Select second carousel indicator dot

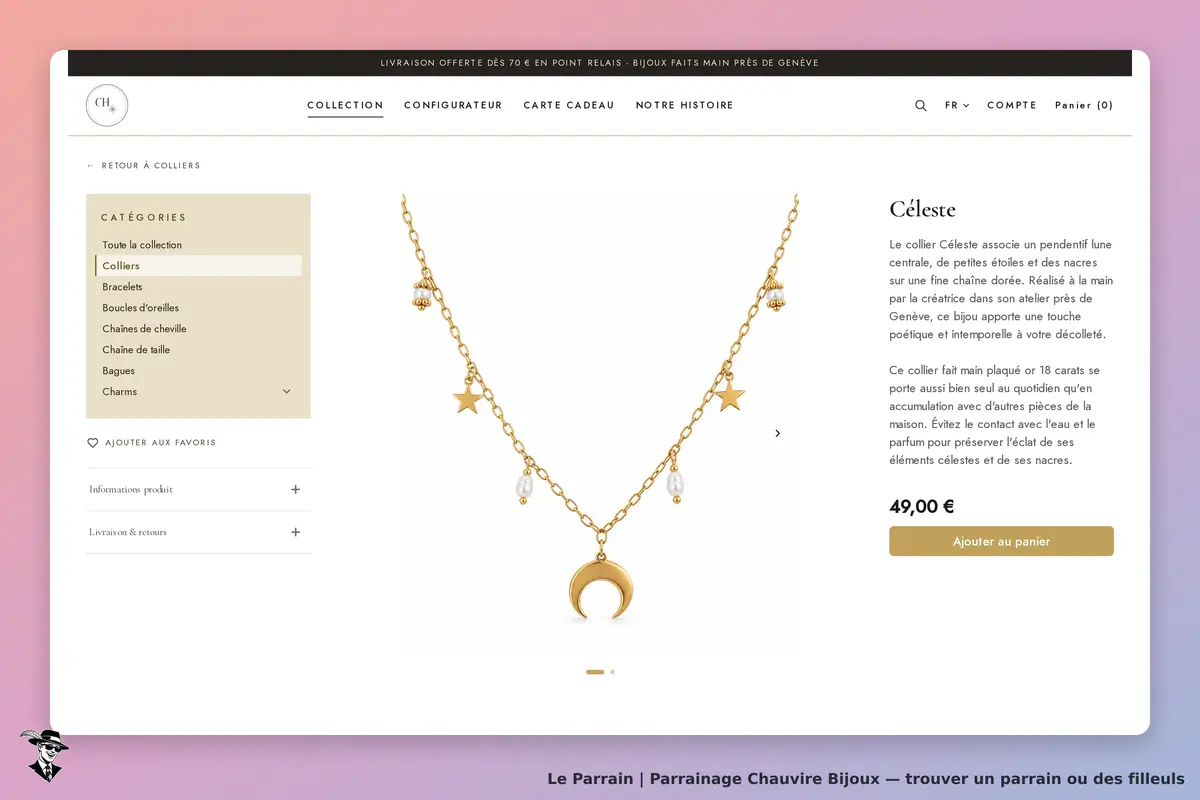point(612,672)
